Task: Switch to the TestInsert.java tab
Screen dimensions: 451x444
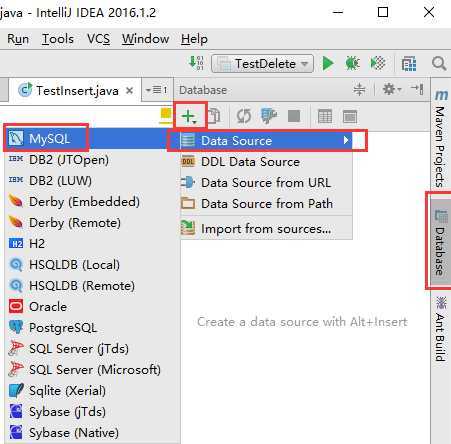Action: 76,90
